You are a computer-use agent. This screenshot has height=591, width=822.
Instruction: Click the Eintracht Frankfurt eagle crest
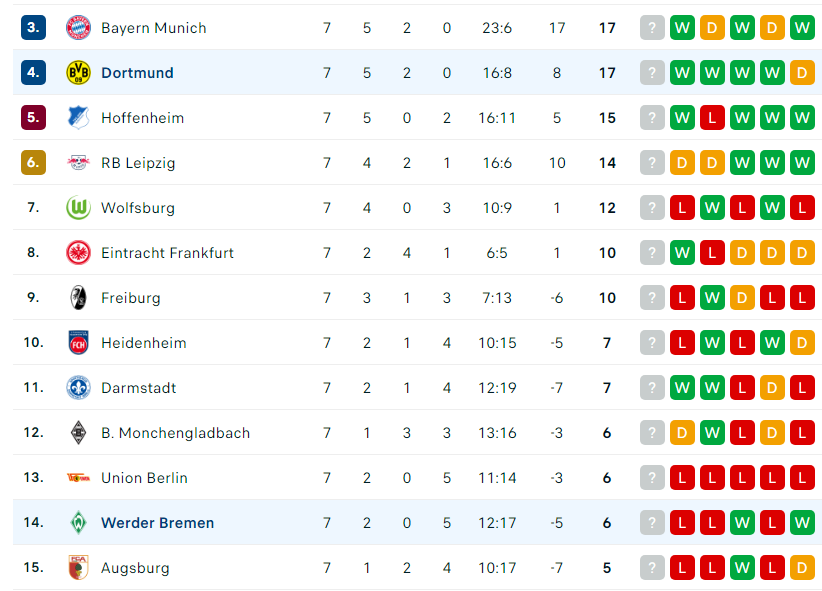click(x=78, y=253)
